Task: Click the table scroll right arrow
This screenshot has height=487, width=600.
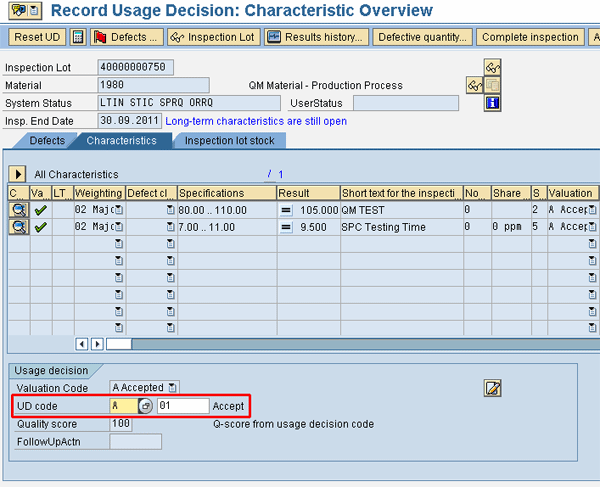Action: 98,344
